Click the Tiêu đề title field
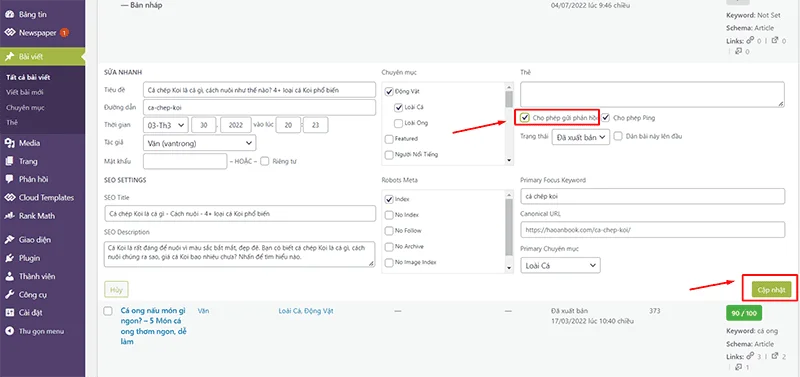800x377 pixels. pyautogui.click(x=260, y=90)
